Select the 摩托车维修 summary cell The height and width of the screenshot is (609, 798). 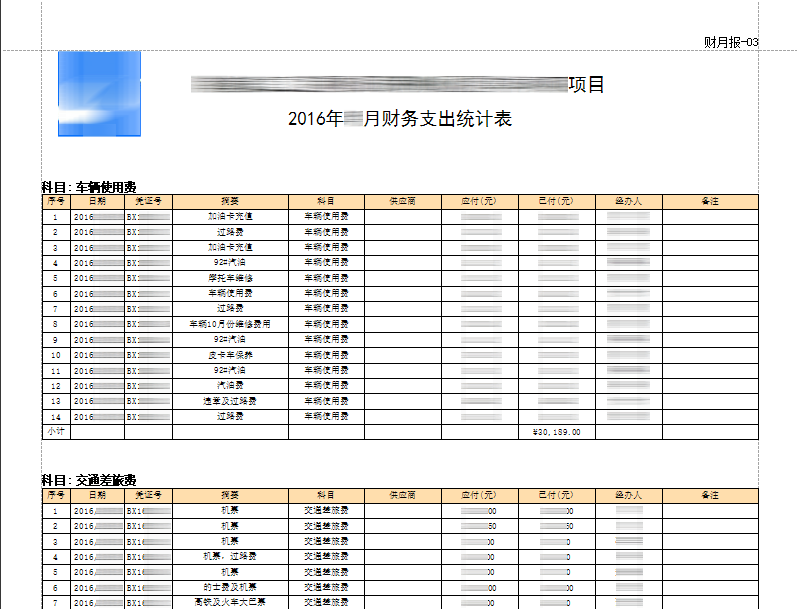pos(230,278)
